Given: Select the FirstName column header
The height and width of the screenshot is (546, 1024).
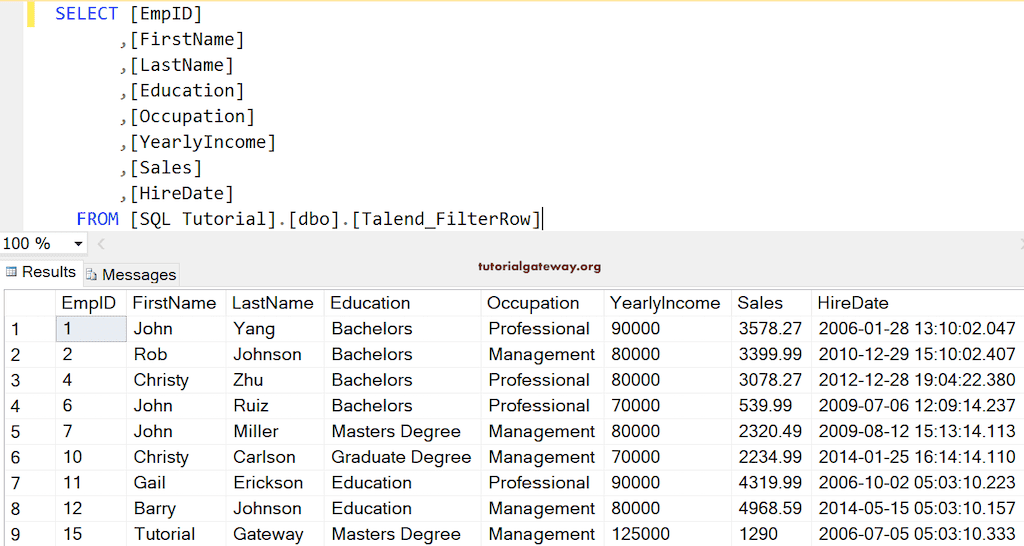Looking at the screenshot, I should pos(176,303).
